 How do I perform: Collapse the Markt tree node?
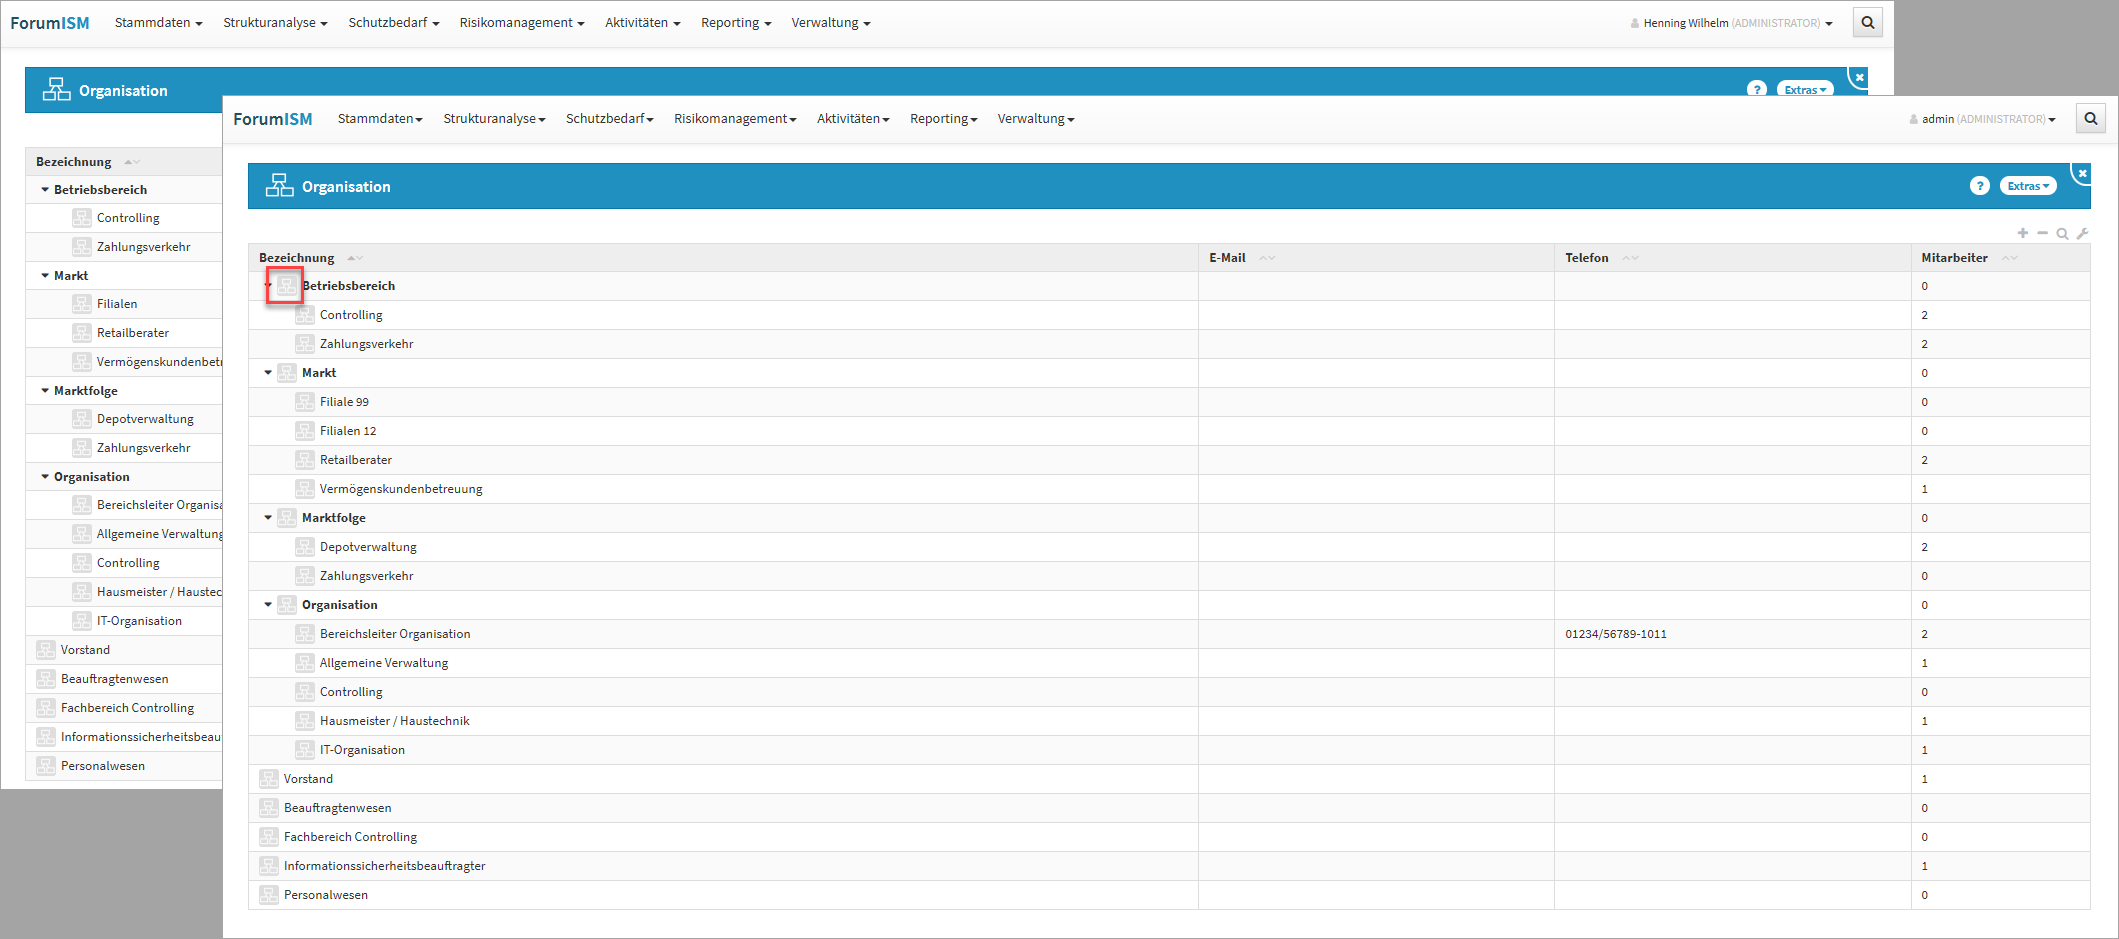tap(268, 373)
